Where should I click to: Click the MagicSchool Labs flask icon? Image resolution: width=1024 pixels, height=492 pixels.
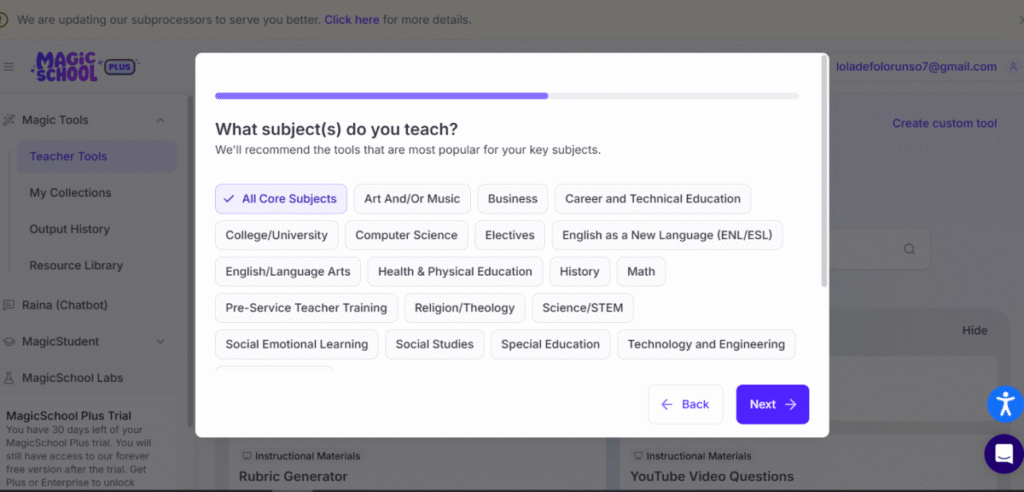[x=10, y=378]
